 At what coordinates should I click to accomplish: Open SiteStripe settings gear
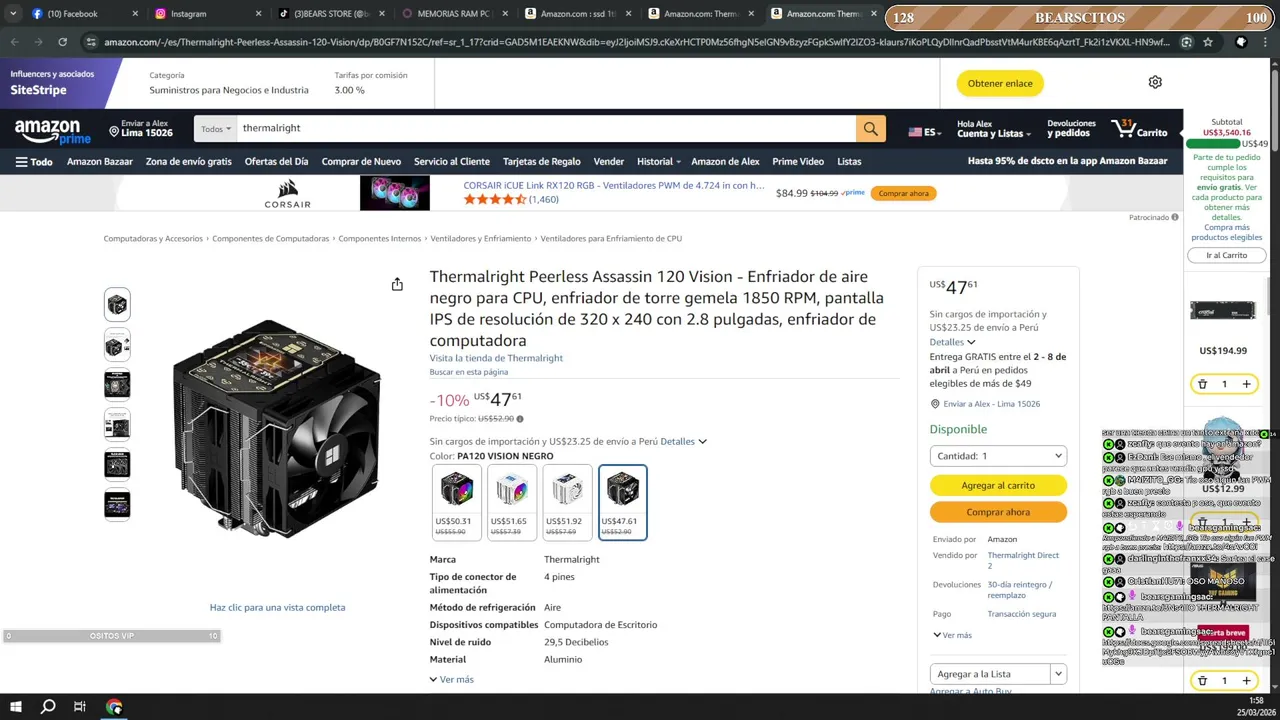pos(1155,82)
